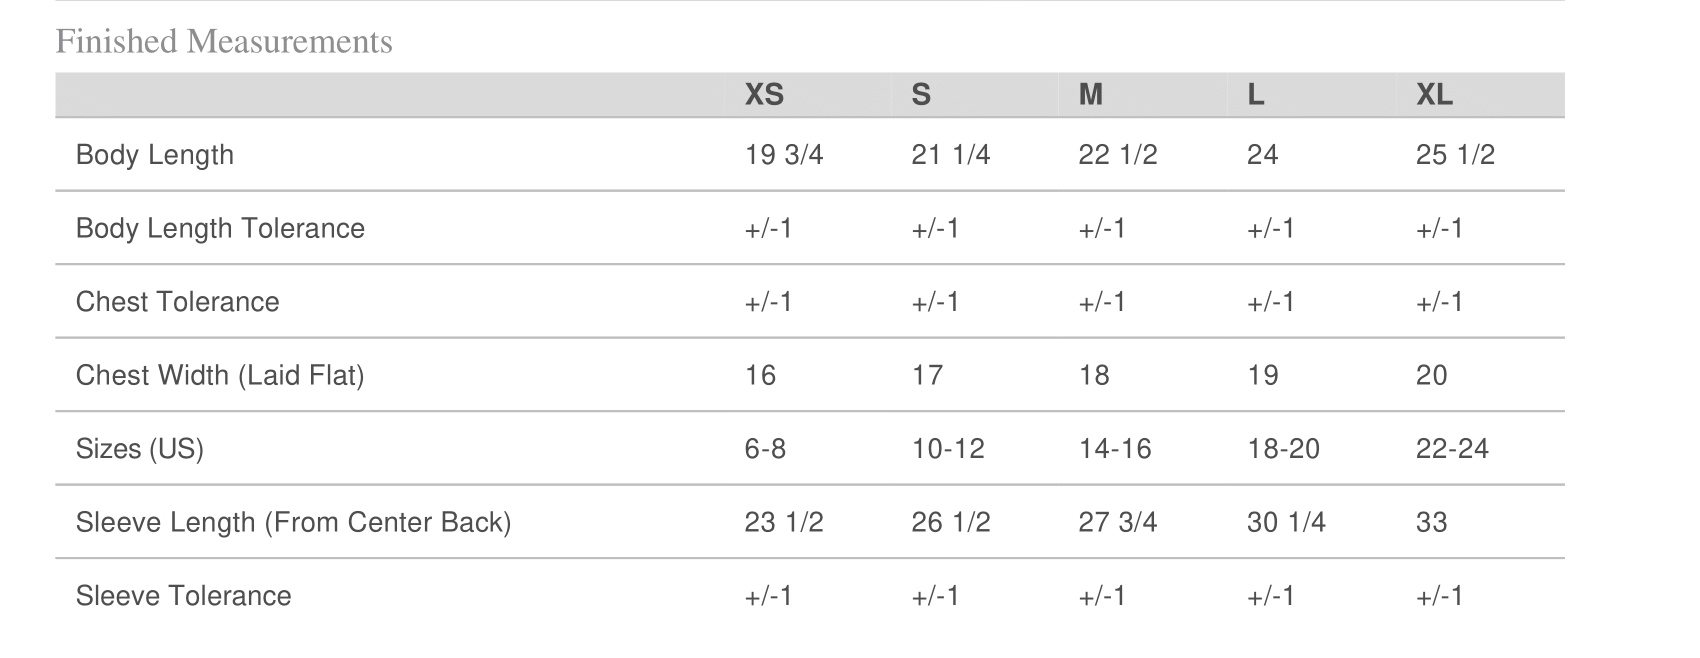
Task: Click the M size column header
Action: (x=1090, y=95)
